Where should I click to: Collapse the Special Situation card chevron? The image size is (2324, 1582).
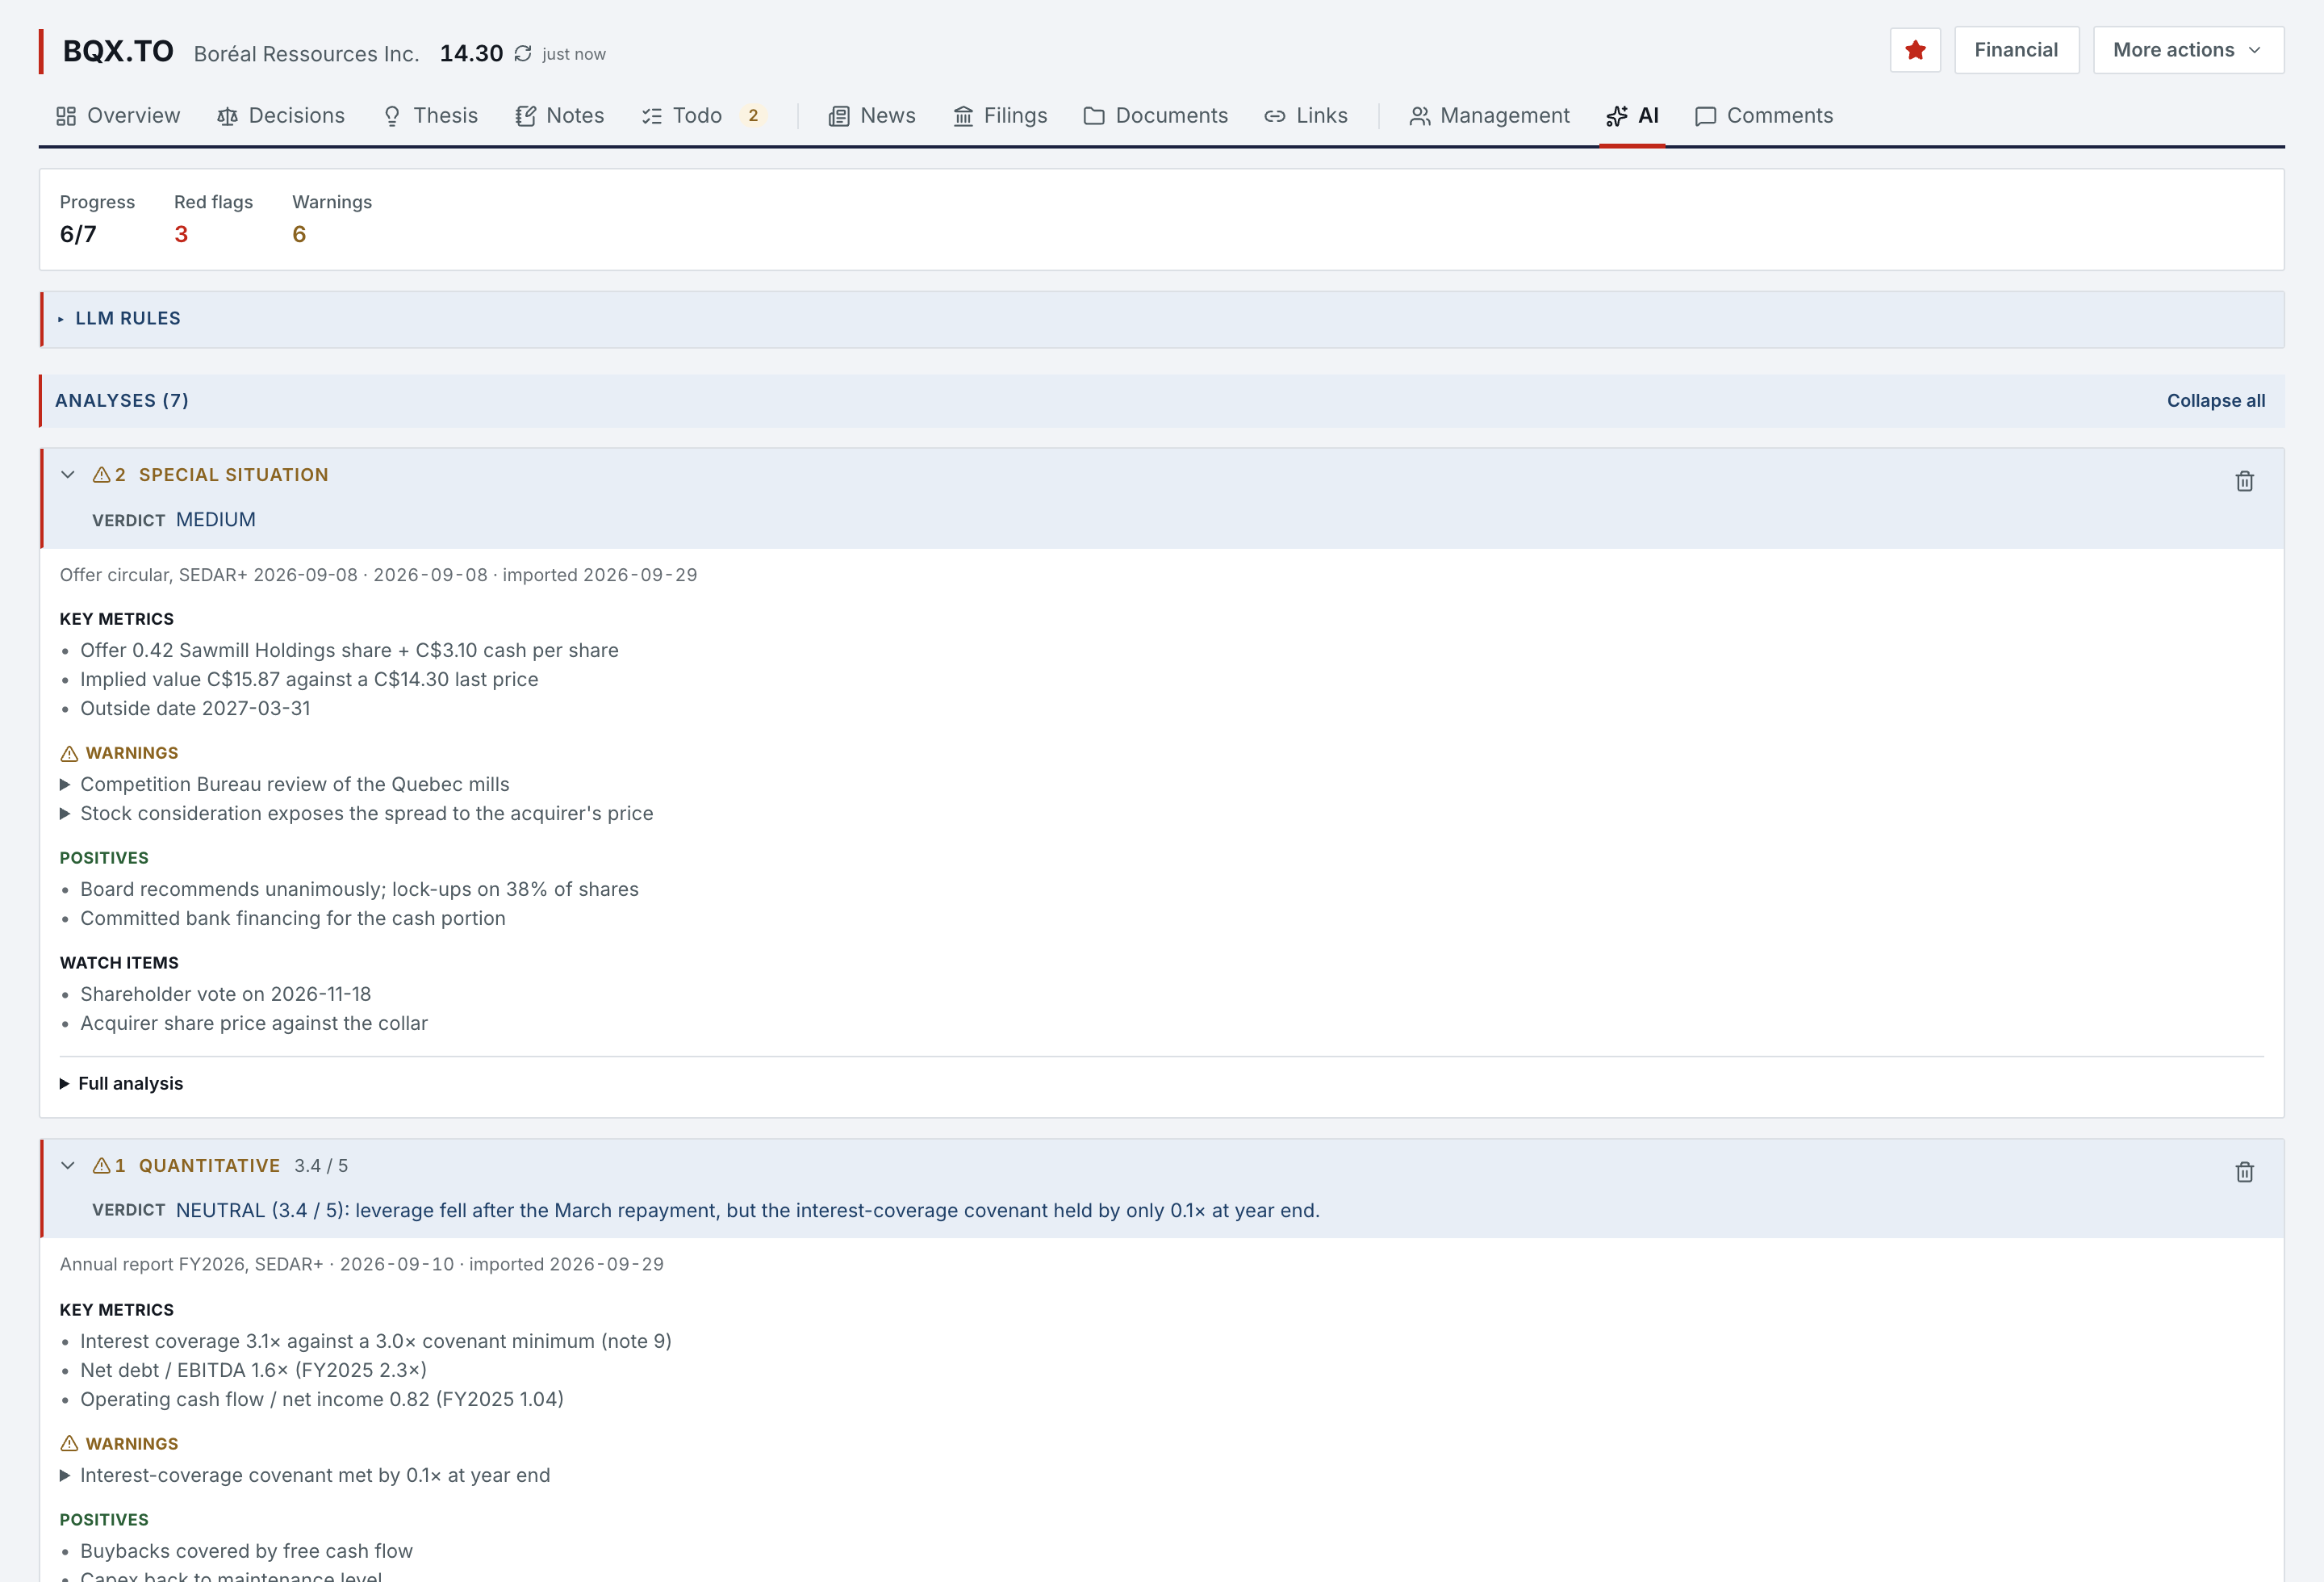pyautogui.click(x=68, y=474)
